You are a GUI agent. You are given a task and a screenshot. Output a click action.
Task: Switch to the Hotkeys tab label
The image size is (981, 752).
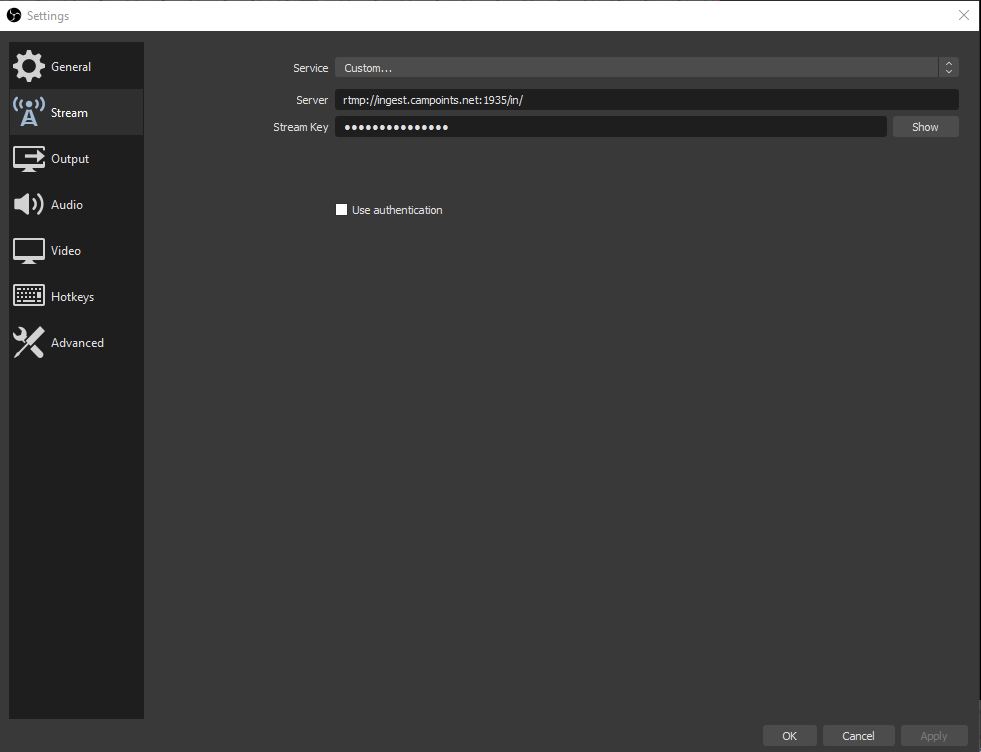point(73,297)
